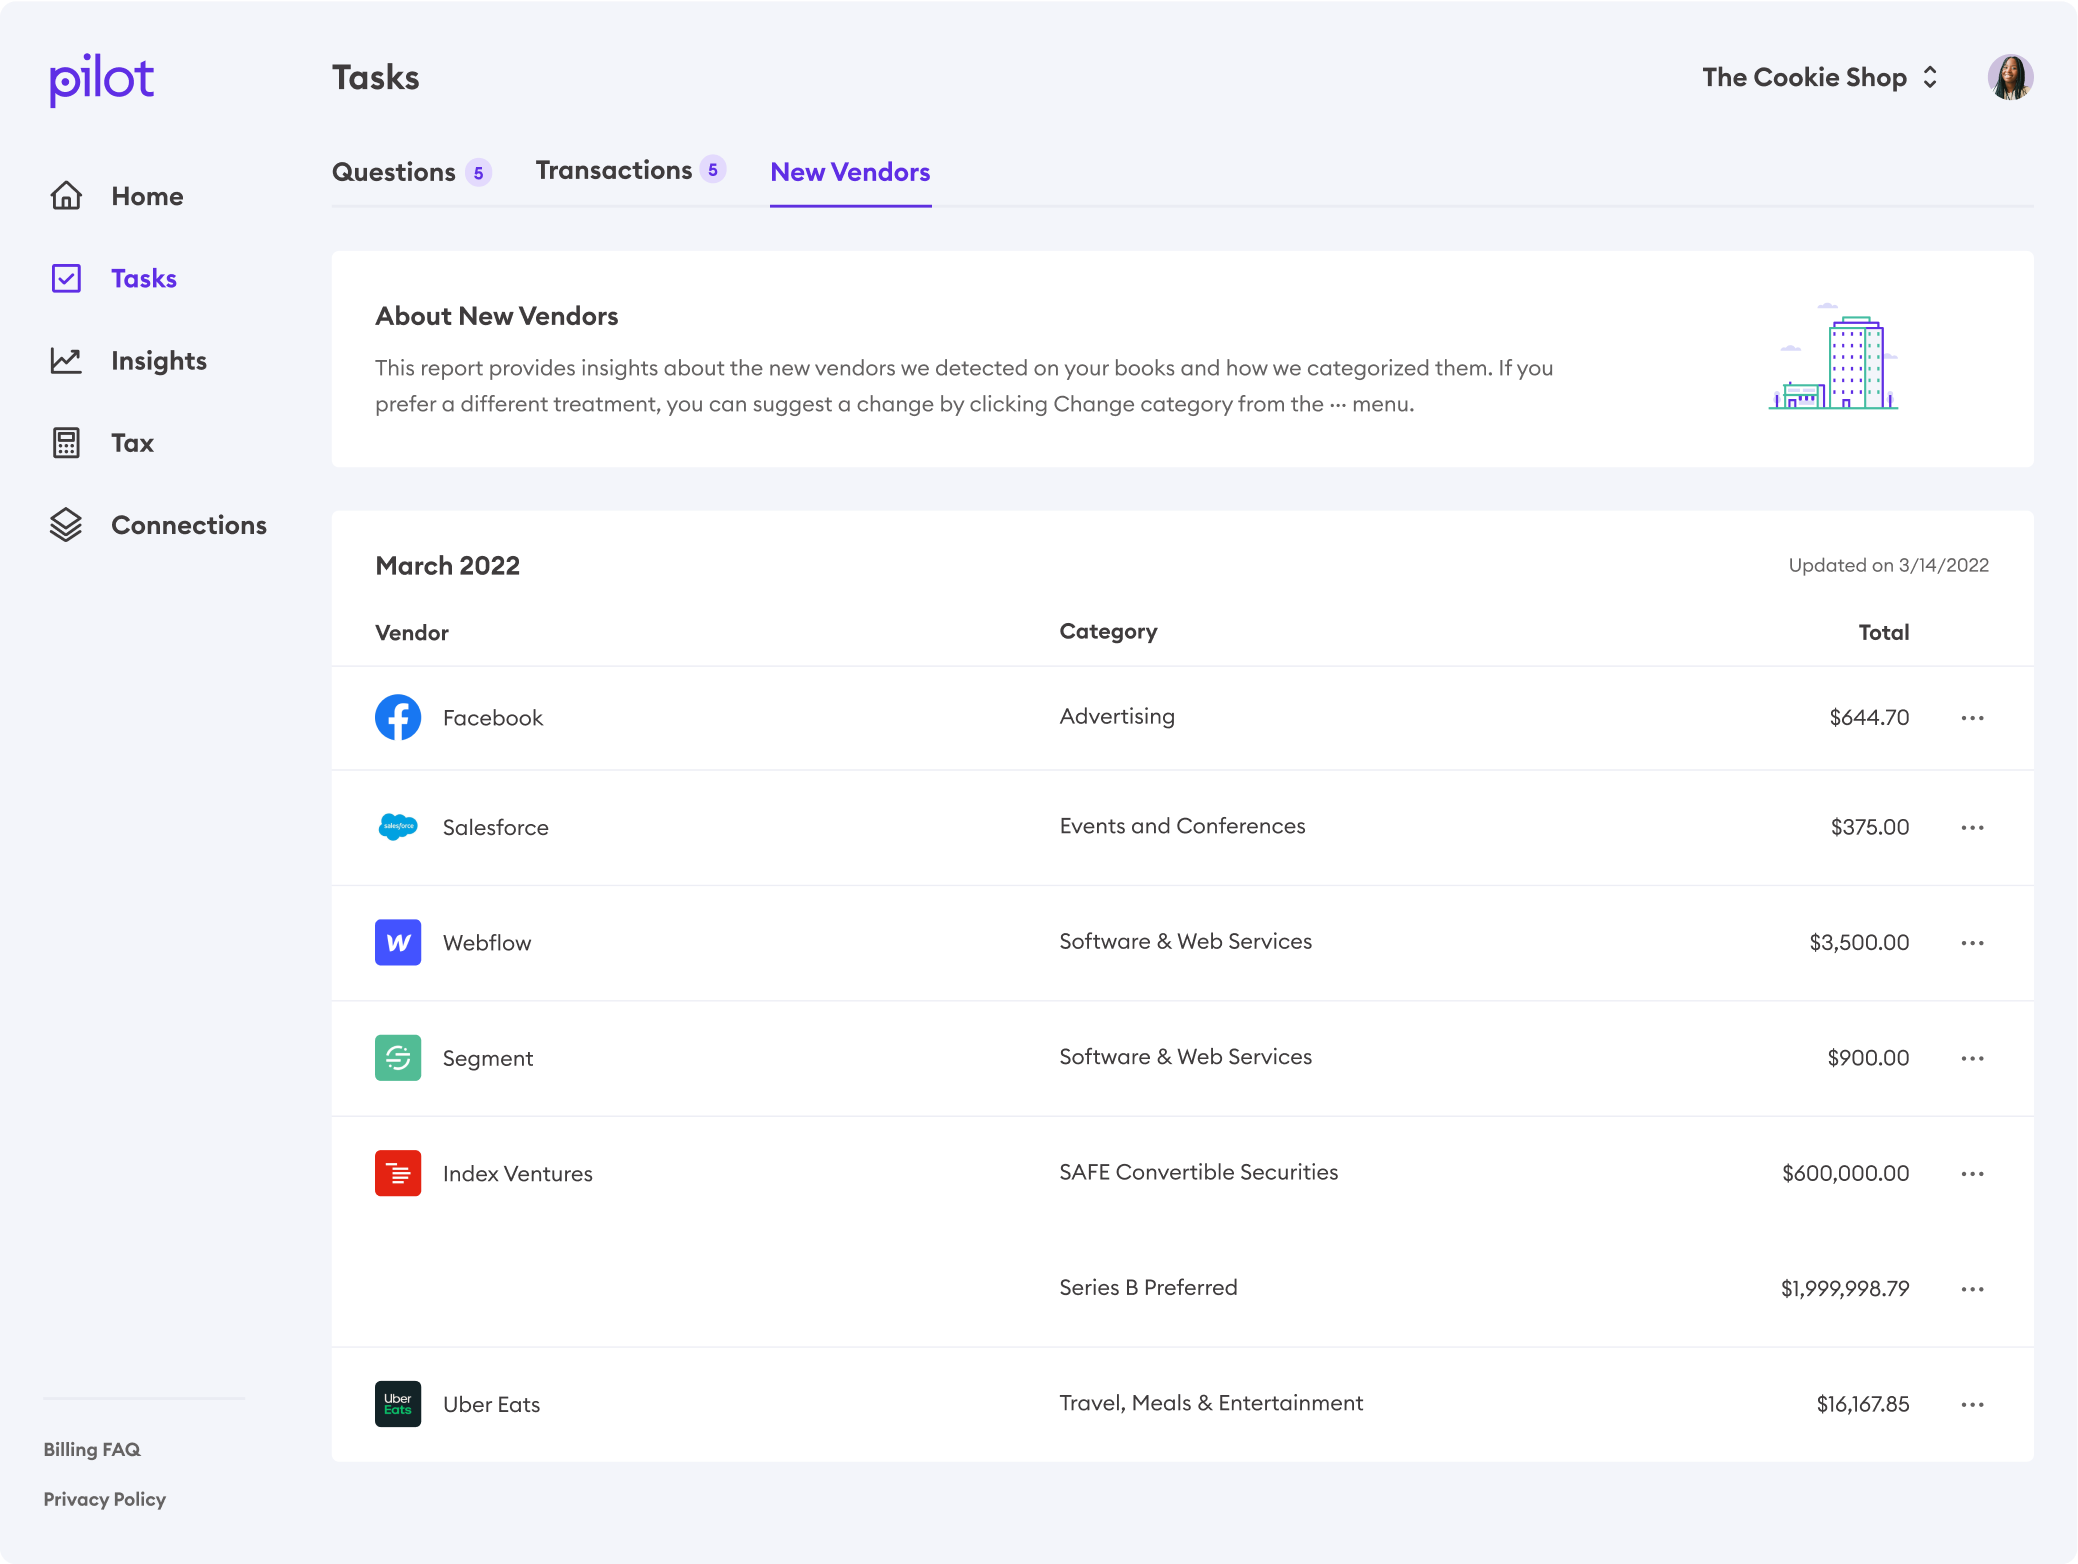Click the $600,000.00 total amount
Image resolution: width=2078 pixels, height=1564 pixels.
tap(1845, 1173)
